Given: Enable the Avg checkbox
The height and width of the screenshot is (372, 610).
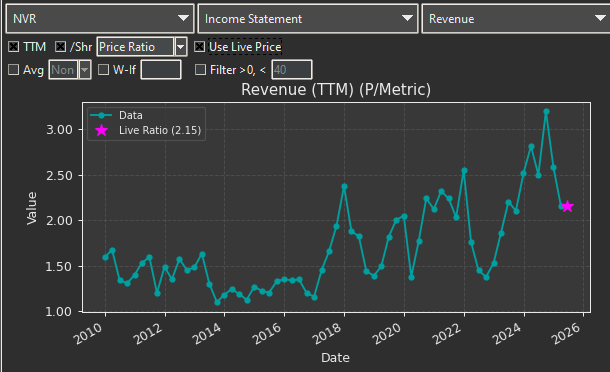Looking at the screenshot, I should point(14,70).
